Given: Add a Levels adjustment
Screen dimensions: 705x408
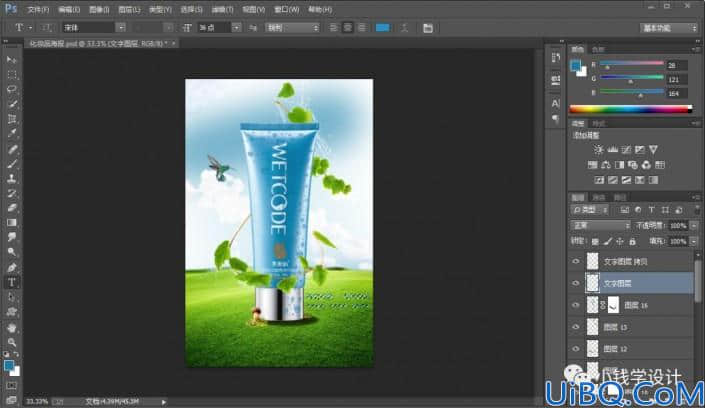Looking at the screenshot, I should click(x=612, y=149).
